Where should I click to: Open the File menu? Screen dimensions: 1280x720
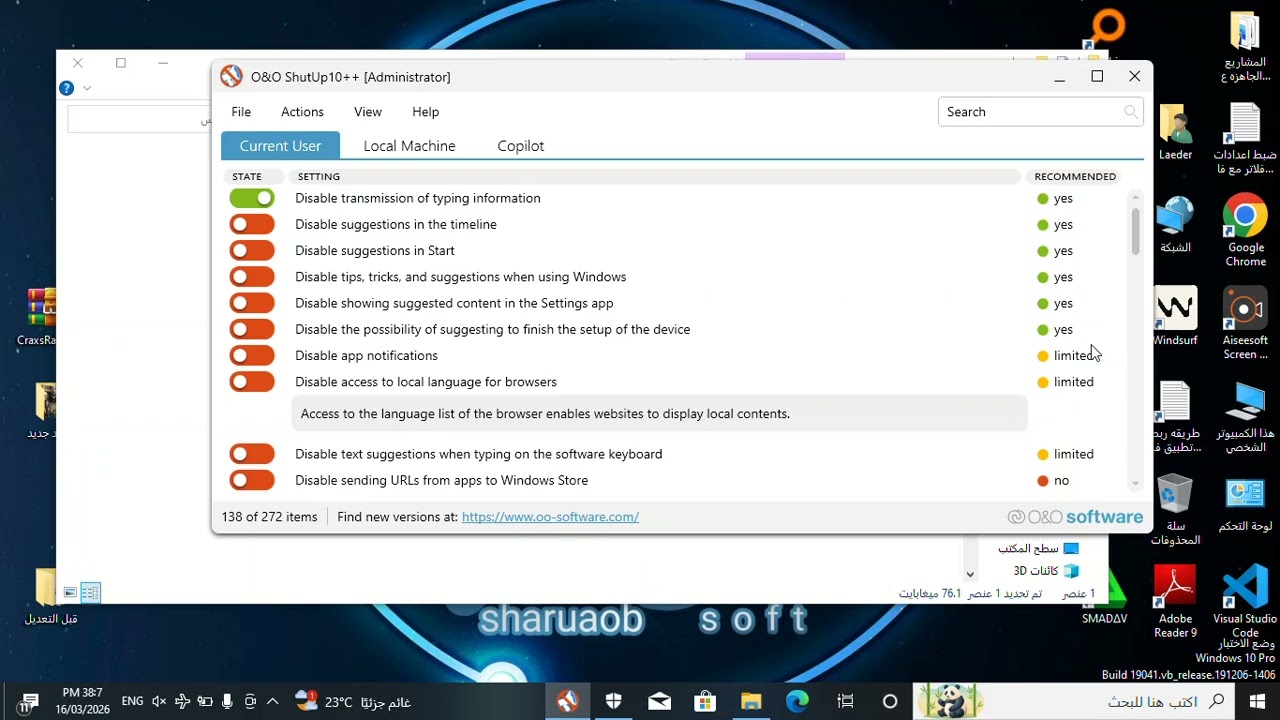pyautogui.click(x=241, y=112)
